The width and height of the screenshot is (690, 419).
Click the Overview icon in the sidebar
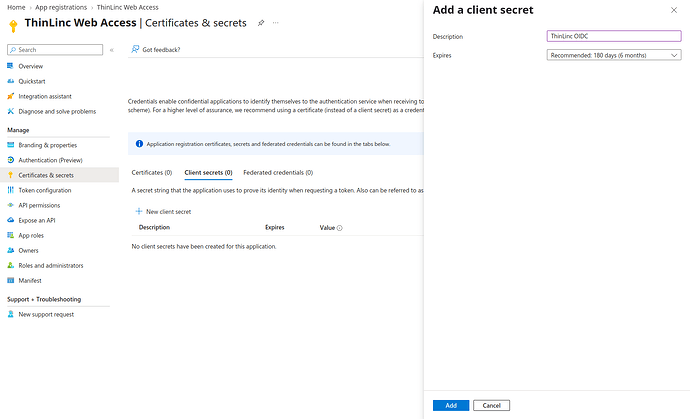coord(11,66)
